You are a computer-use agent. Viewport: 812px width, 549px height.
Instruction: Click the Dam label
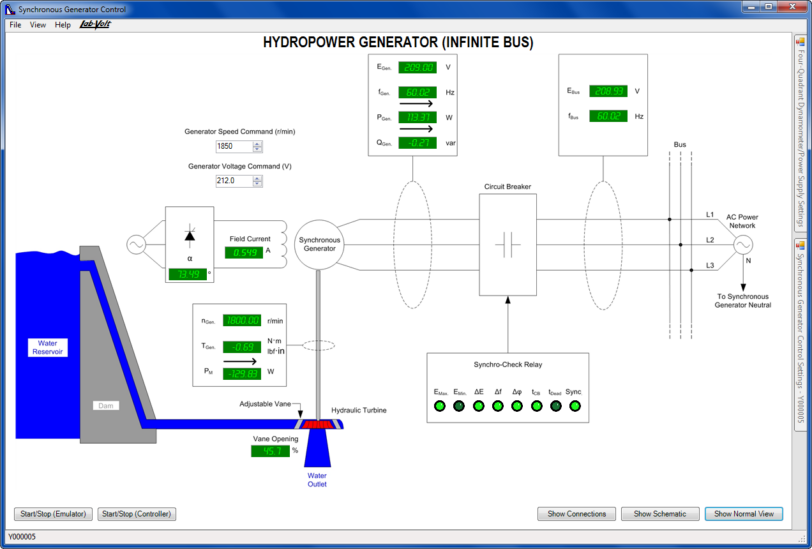pos(106,406)
